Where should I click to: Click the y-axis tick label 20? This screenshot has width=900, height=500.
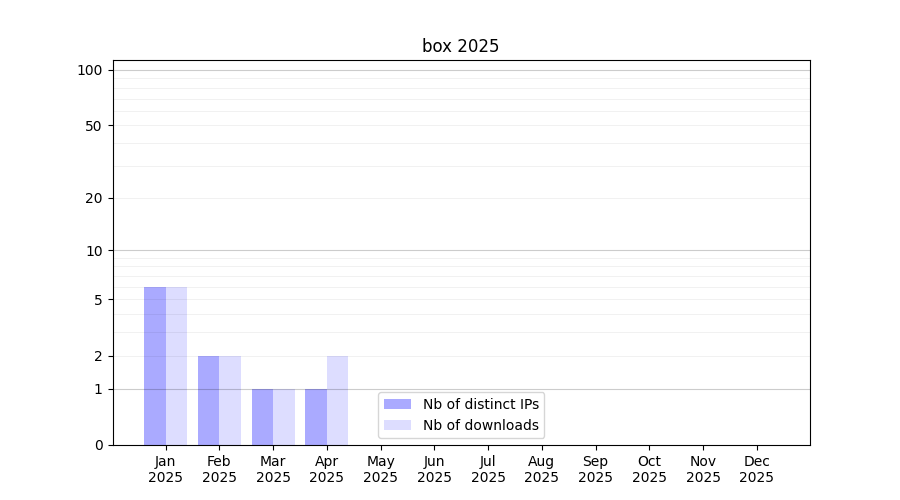point(94,198)
